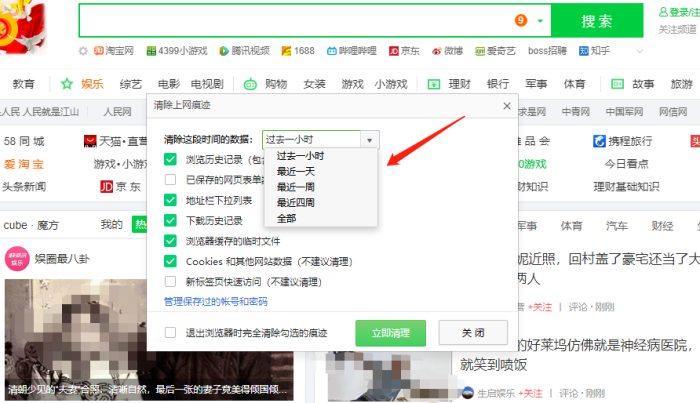Open the 关注频道 link

click(x=677, y=29)
